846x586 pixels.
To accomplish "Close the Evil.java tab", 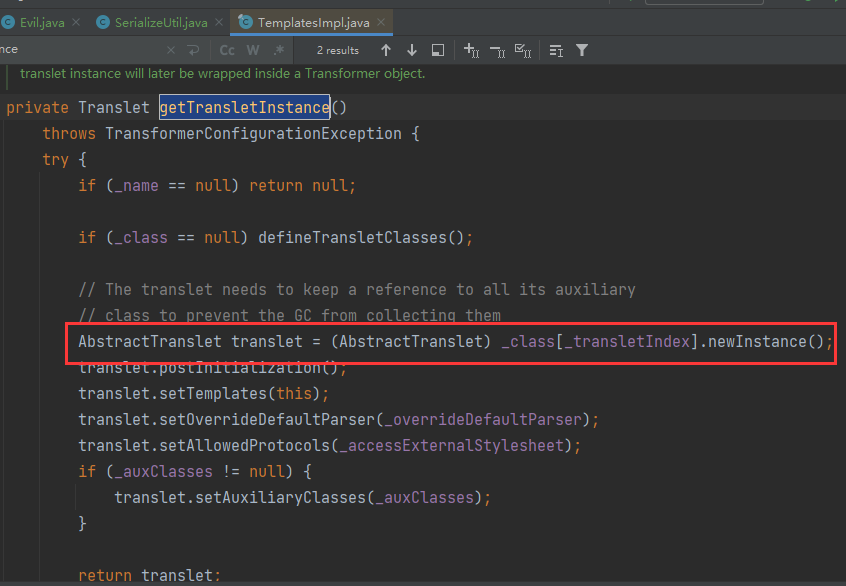I will point(76,22).
